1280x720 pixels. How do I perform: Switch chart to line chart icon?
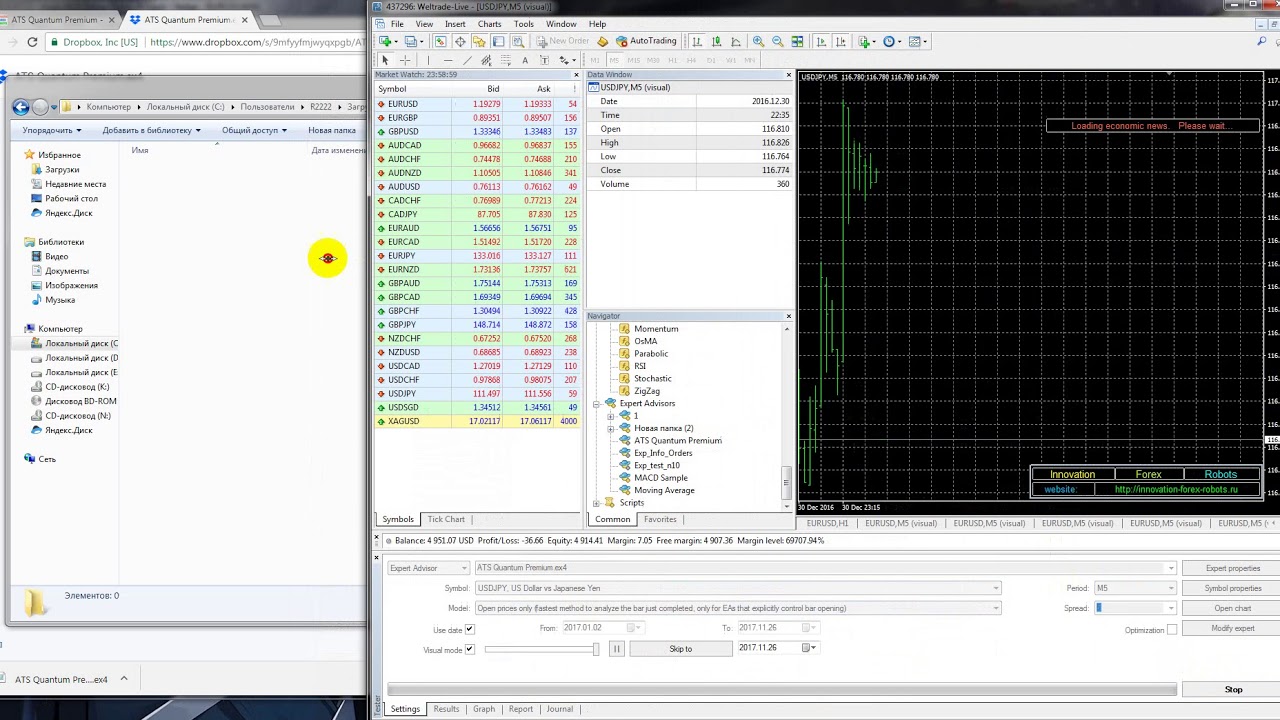pos(736,41)
